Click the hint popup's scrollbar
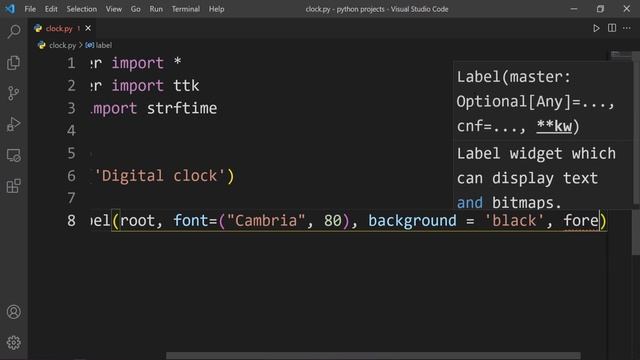 (x=636, y=133)
